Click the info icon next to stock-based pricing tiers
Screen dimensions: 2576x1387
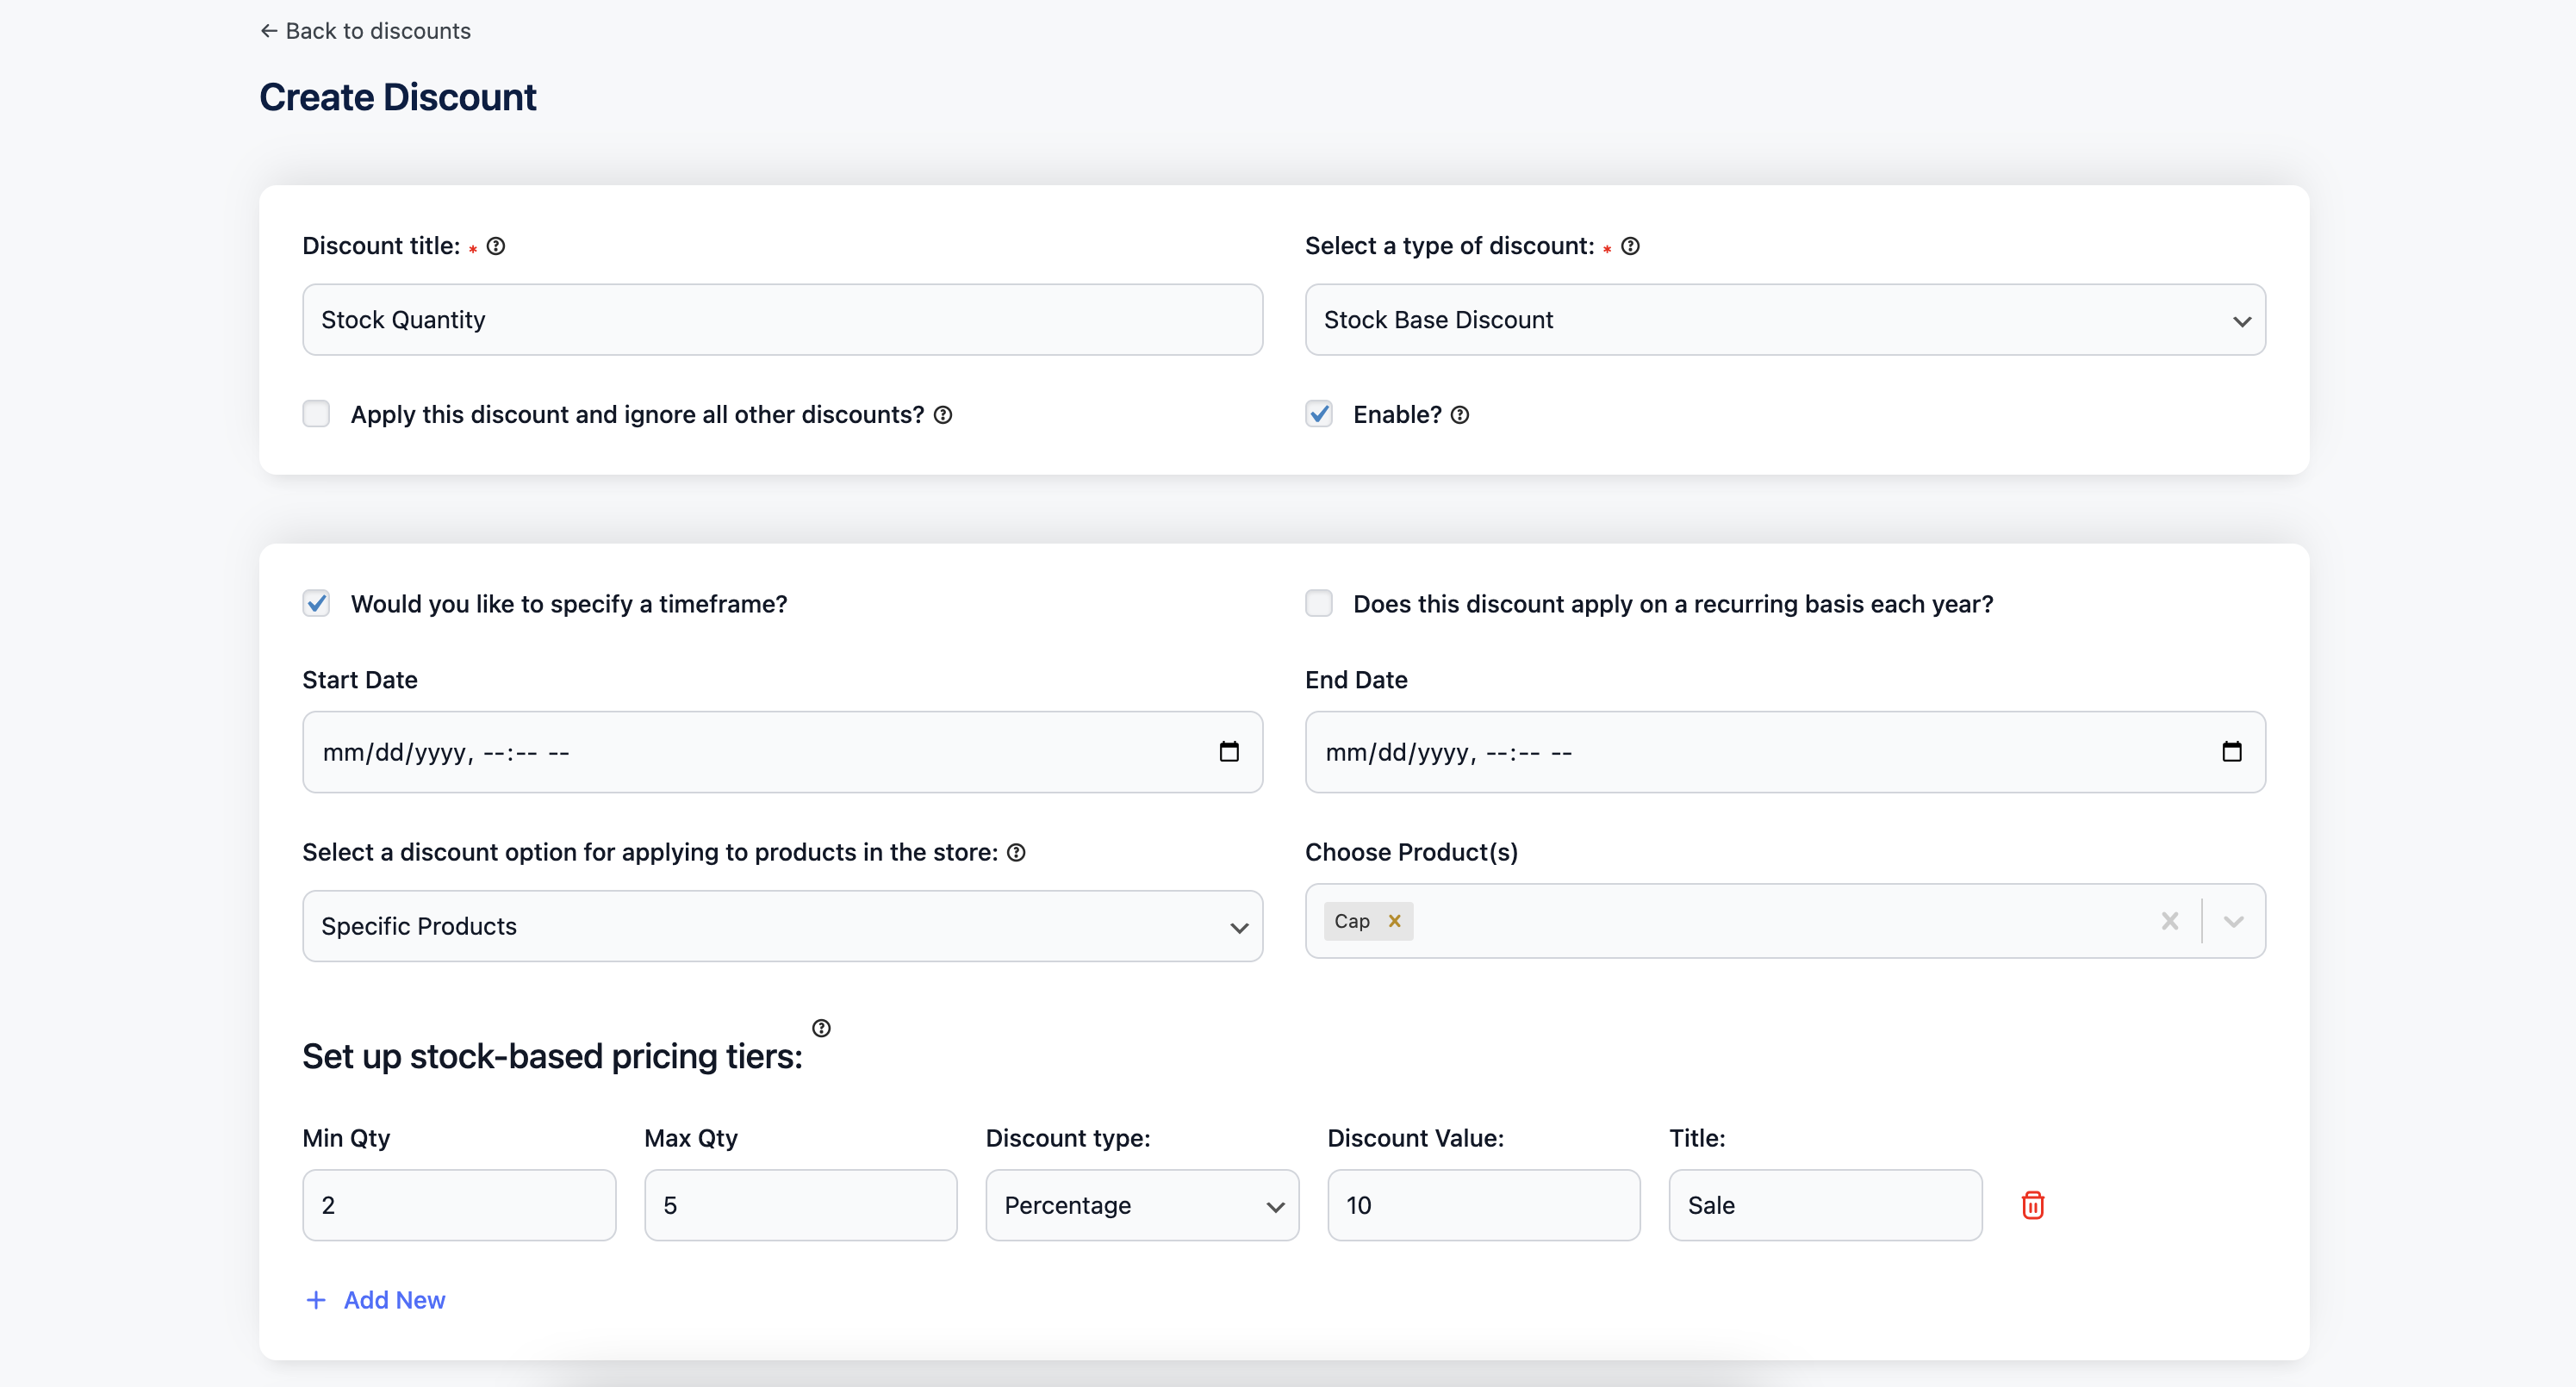[820, 1027]
